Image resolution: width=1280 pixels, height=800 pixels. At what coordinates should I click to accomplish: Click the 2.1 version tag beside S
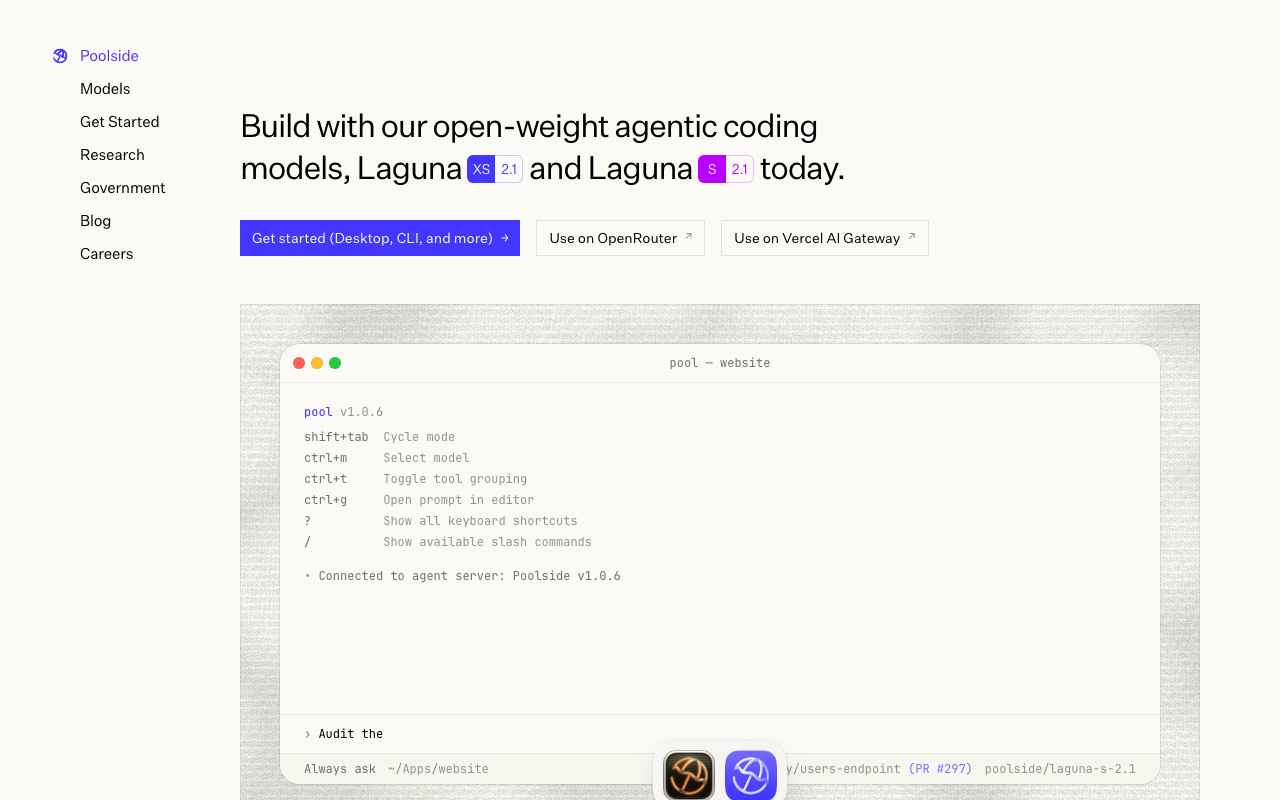click(x=740, y=169)
